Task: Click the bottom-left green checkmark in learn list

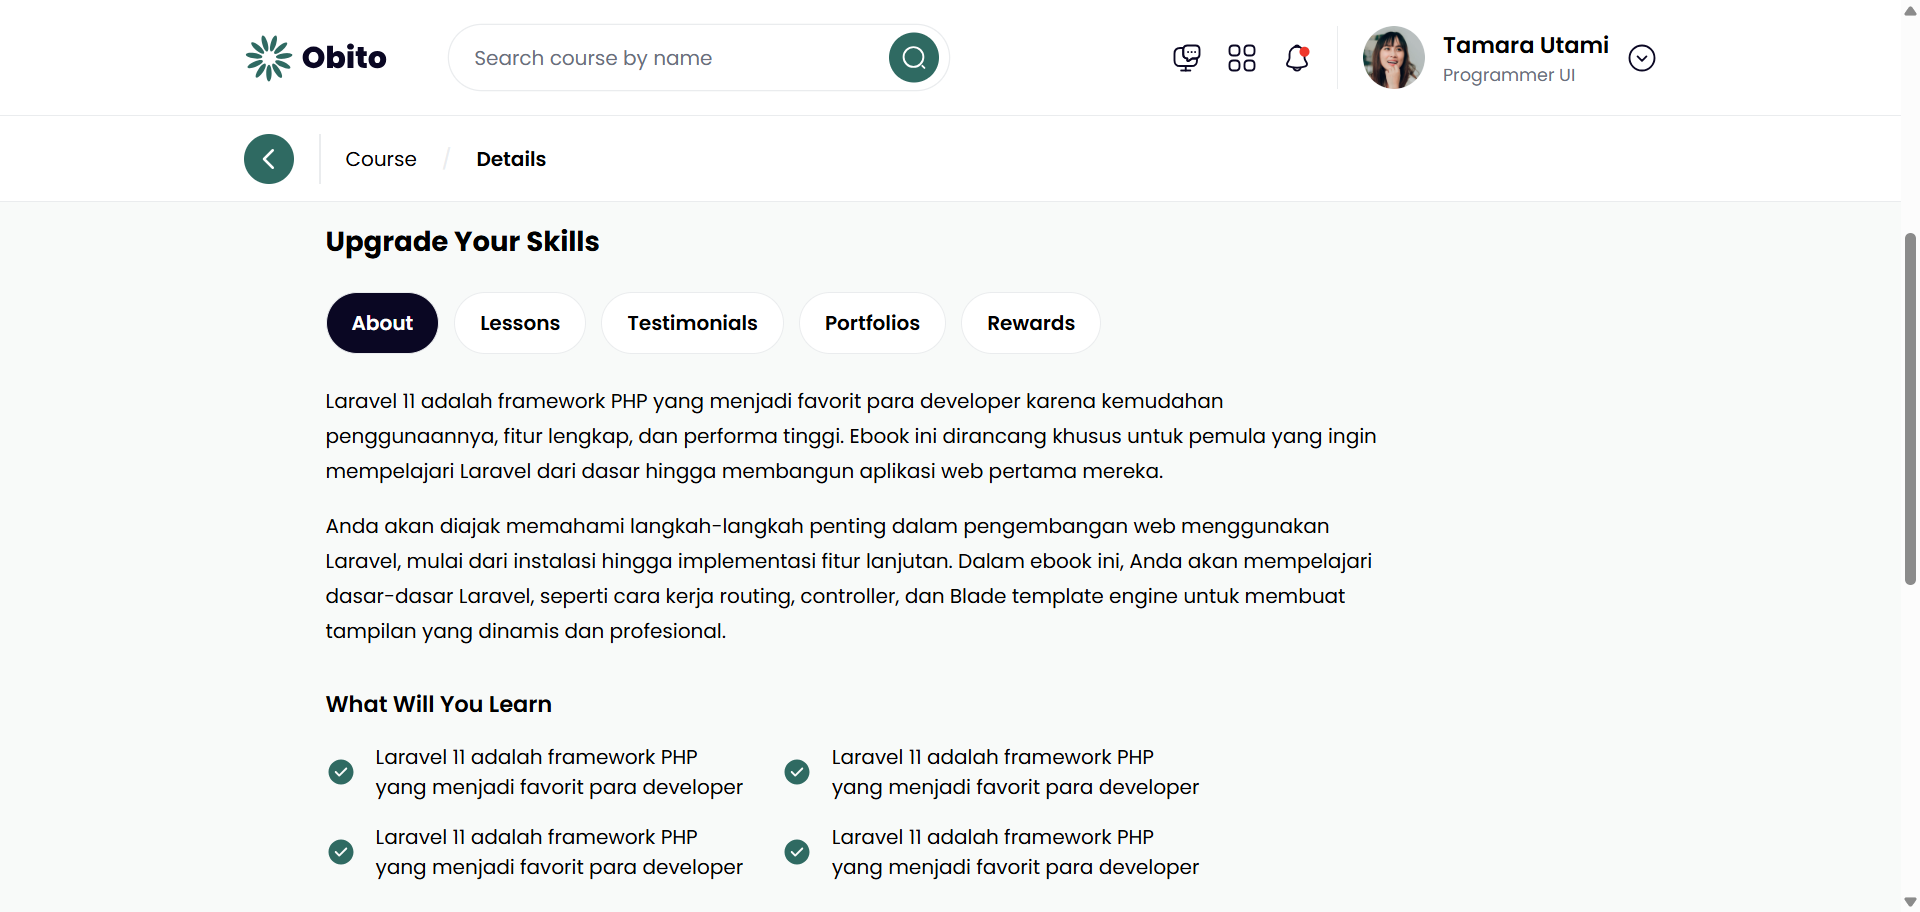Action: [x=341, y=852]
